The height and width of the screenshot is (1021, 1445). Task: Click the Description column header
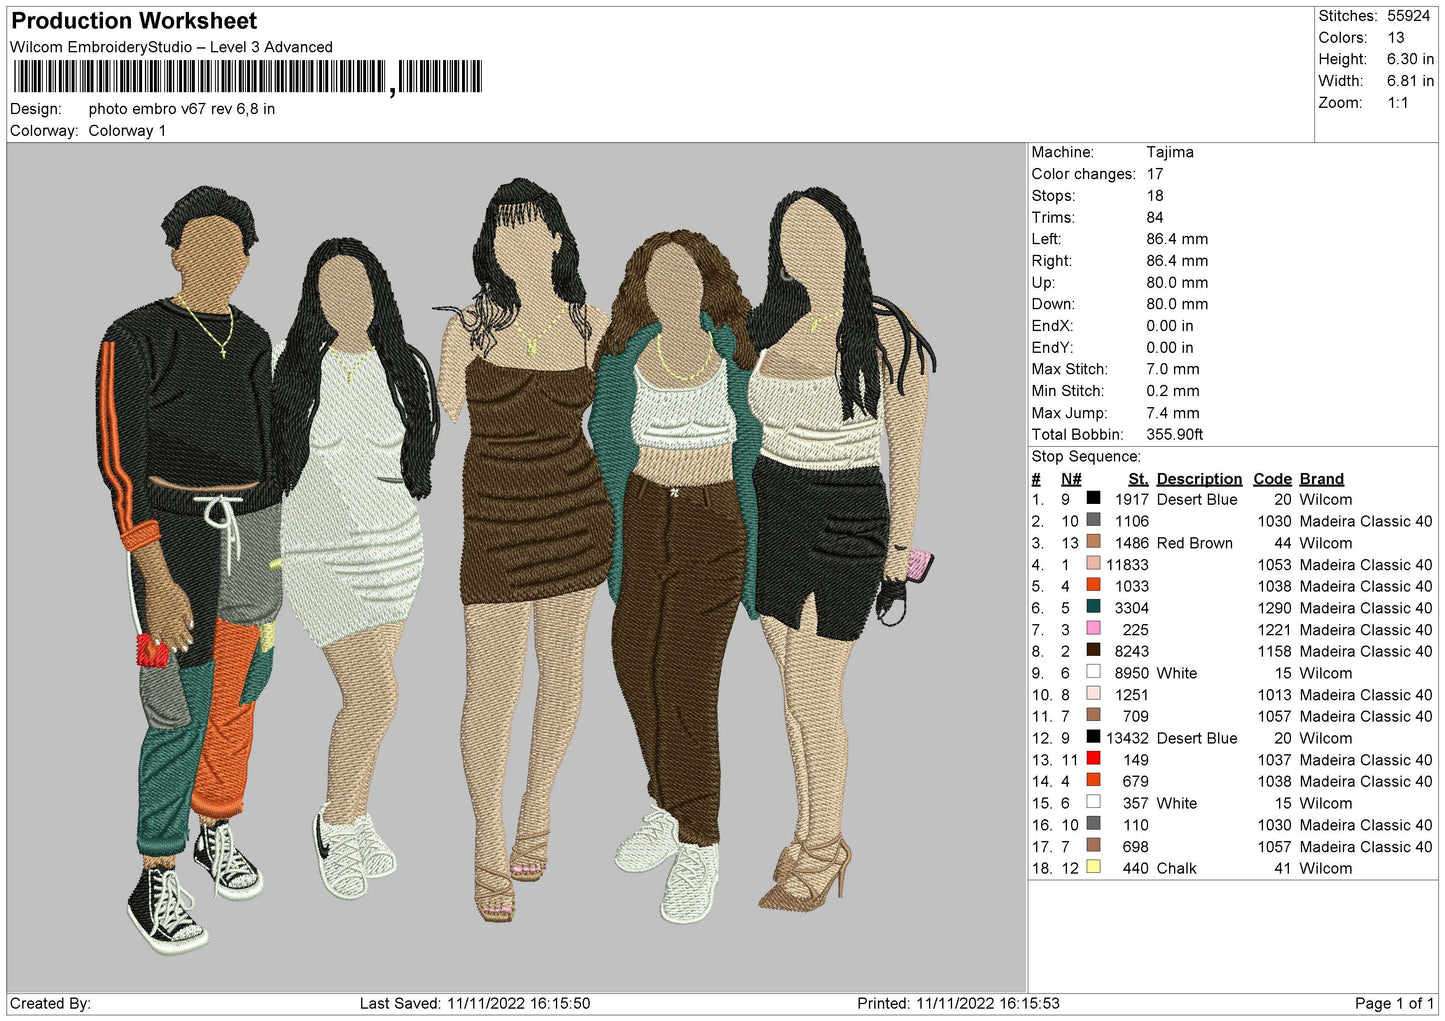1199,479
